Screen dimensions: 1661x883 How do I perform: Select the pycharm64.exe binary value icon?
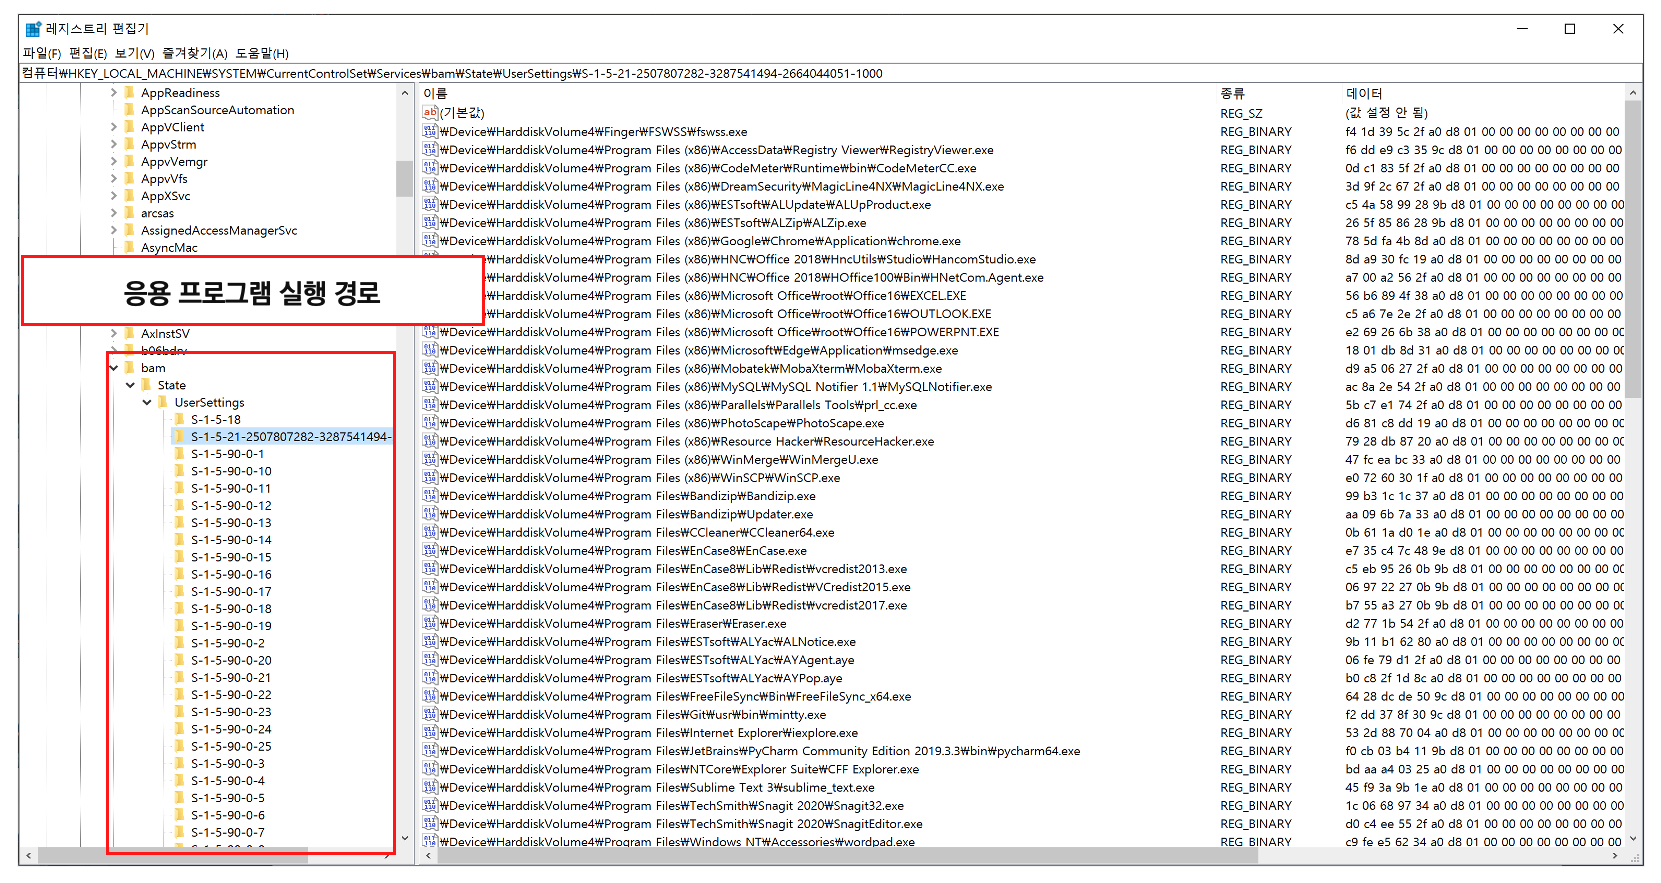coord(430,751)
